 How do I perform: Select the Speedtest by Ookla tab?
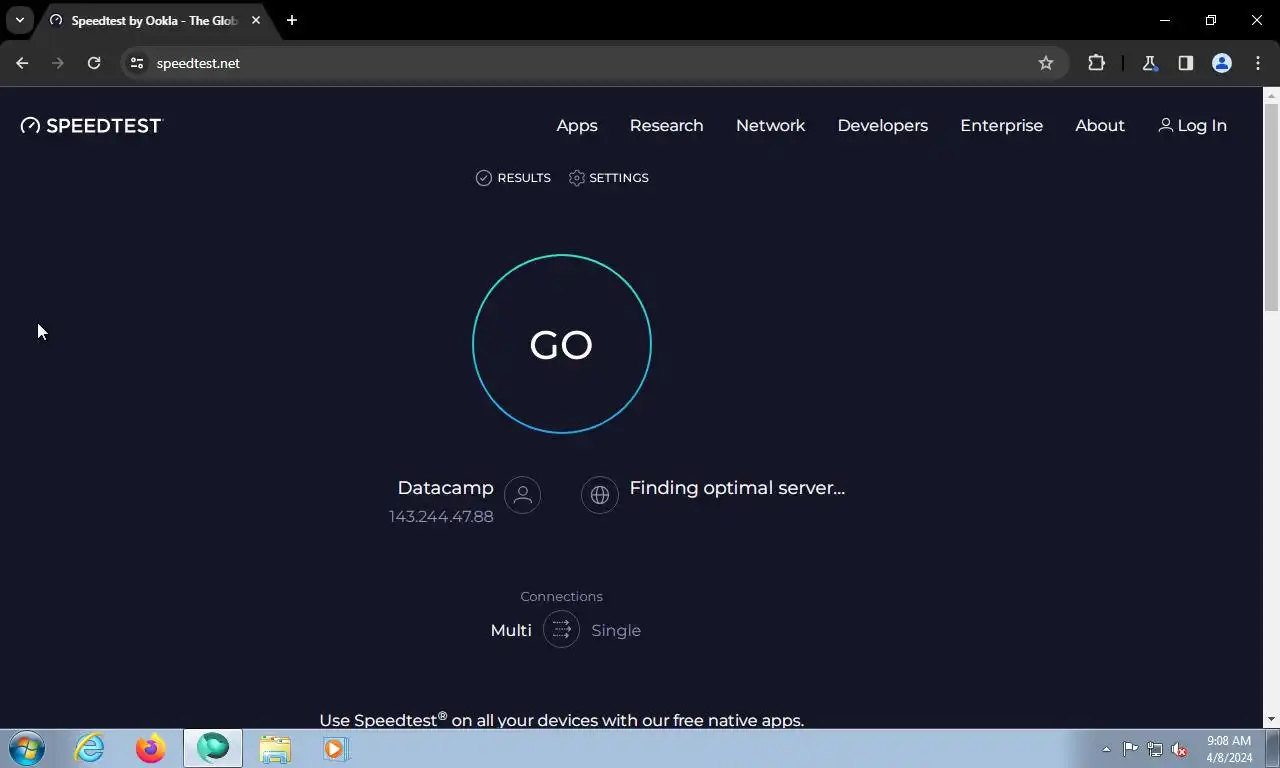[x=155, y=20]
